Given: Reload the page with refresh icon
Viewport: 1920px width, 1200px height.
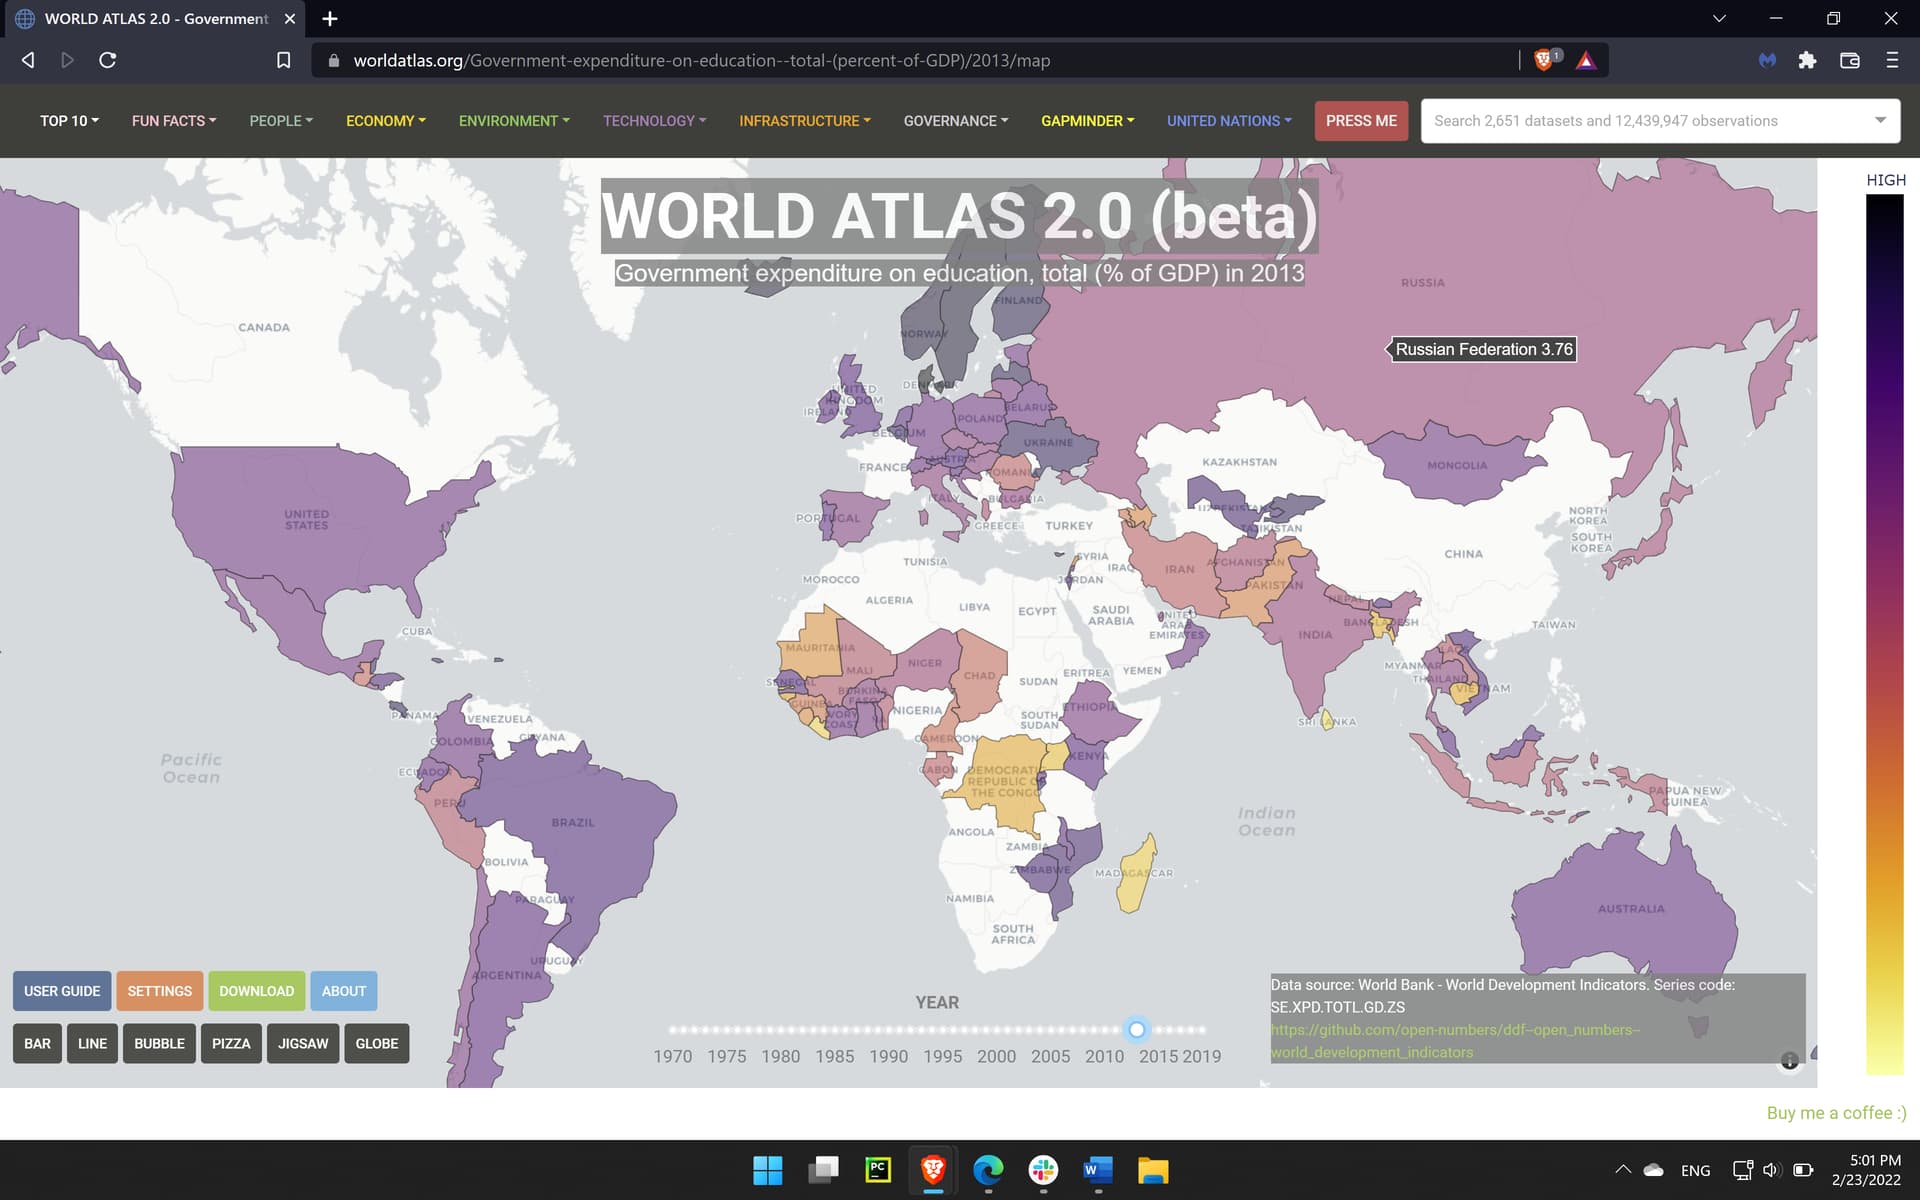Looking at the screenshot, I should [108, 60].
